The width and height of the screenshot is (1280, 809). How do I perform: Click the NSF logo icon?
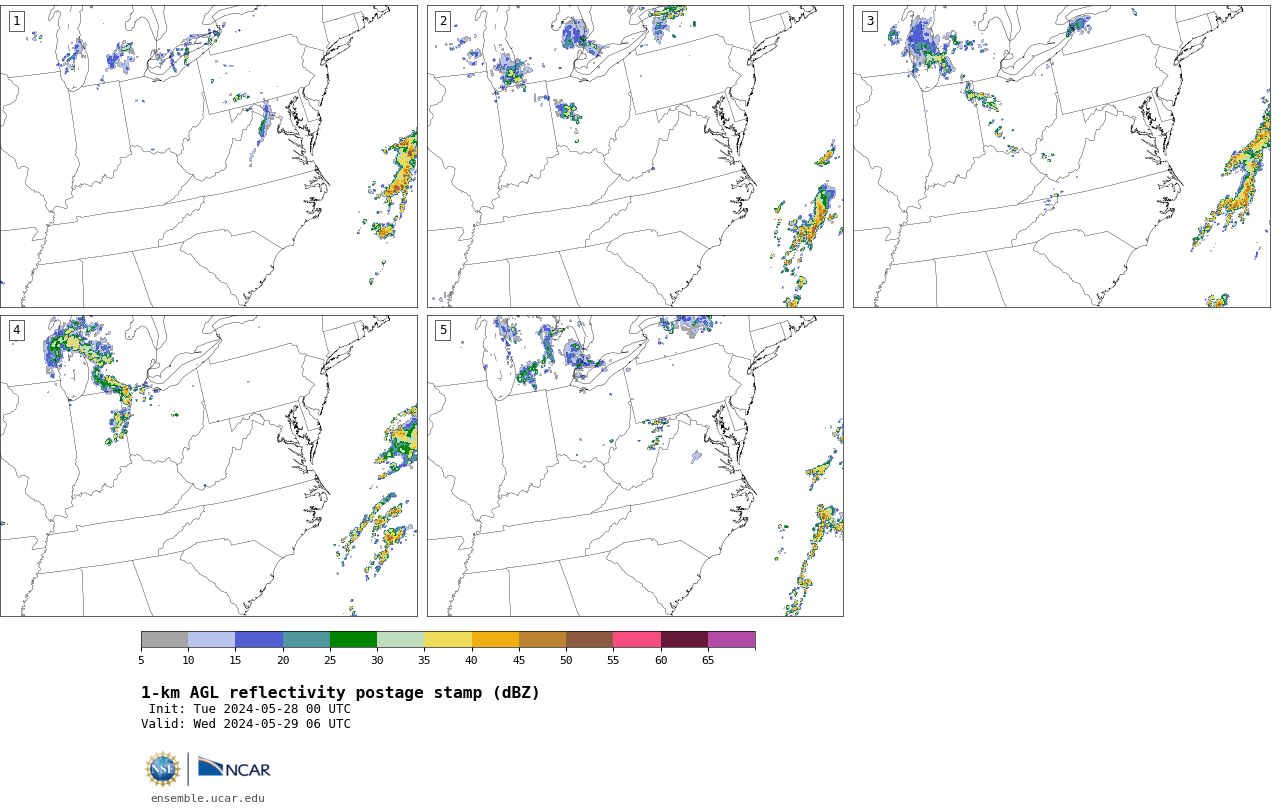[163, 769]
